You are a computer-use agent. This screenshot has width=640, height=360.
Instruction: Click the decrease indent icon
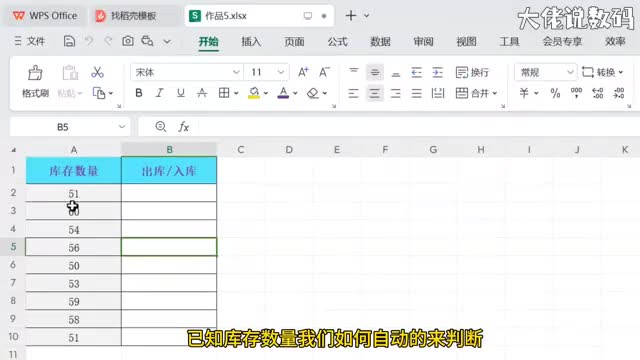tap(416, 73)
